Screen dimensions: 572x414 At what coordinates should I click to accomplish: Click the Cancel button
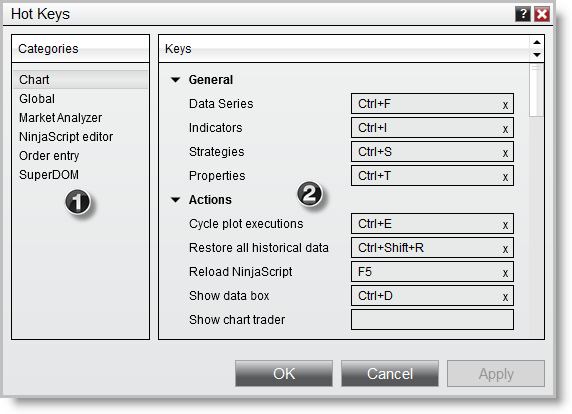(390, 374)
